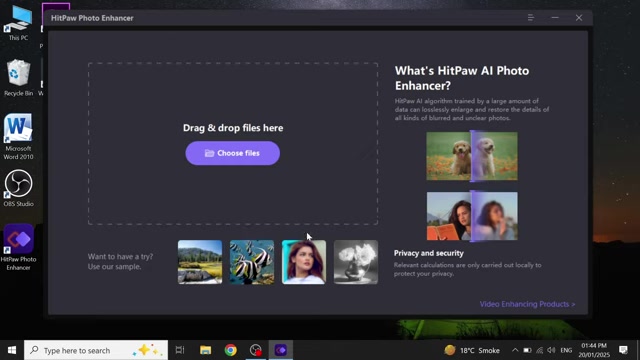Click the HitPaw icon in the taskbar
Image resolution: width=640 pixels, height=360 pixels.
(281, 350)
